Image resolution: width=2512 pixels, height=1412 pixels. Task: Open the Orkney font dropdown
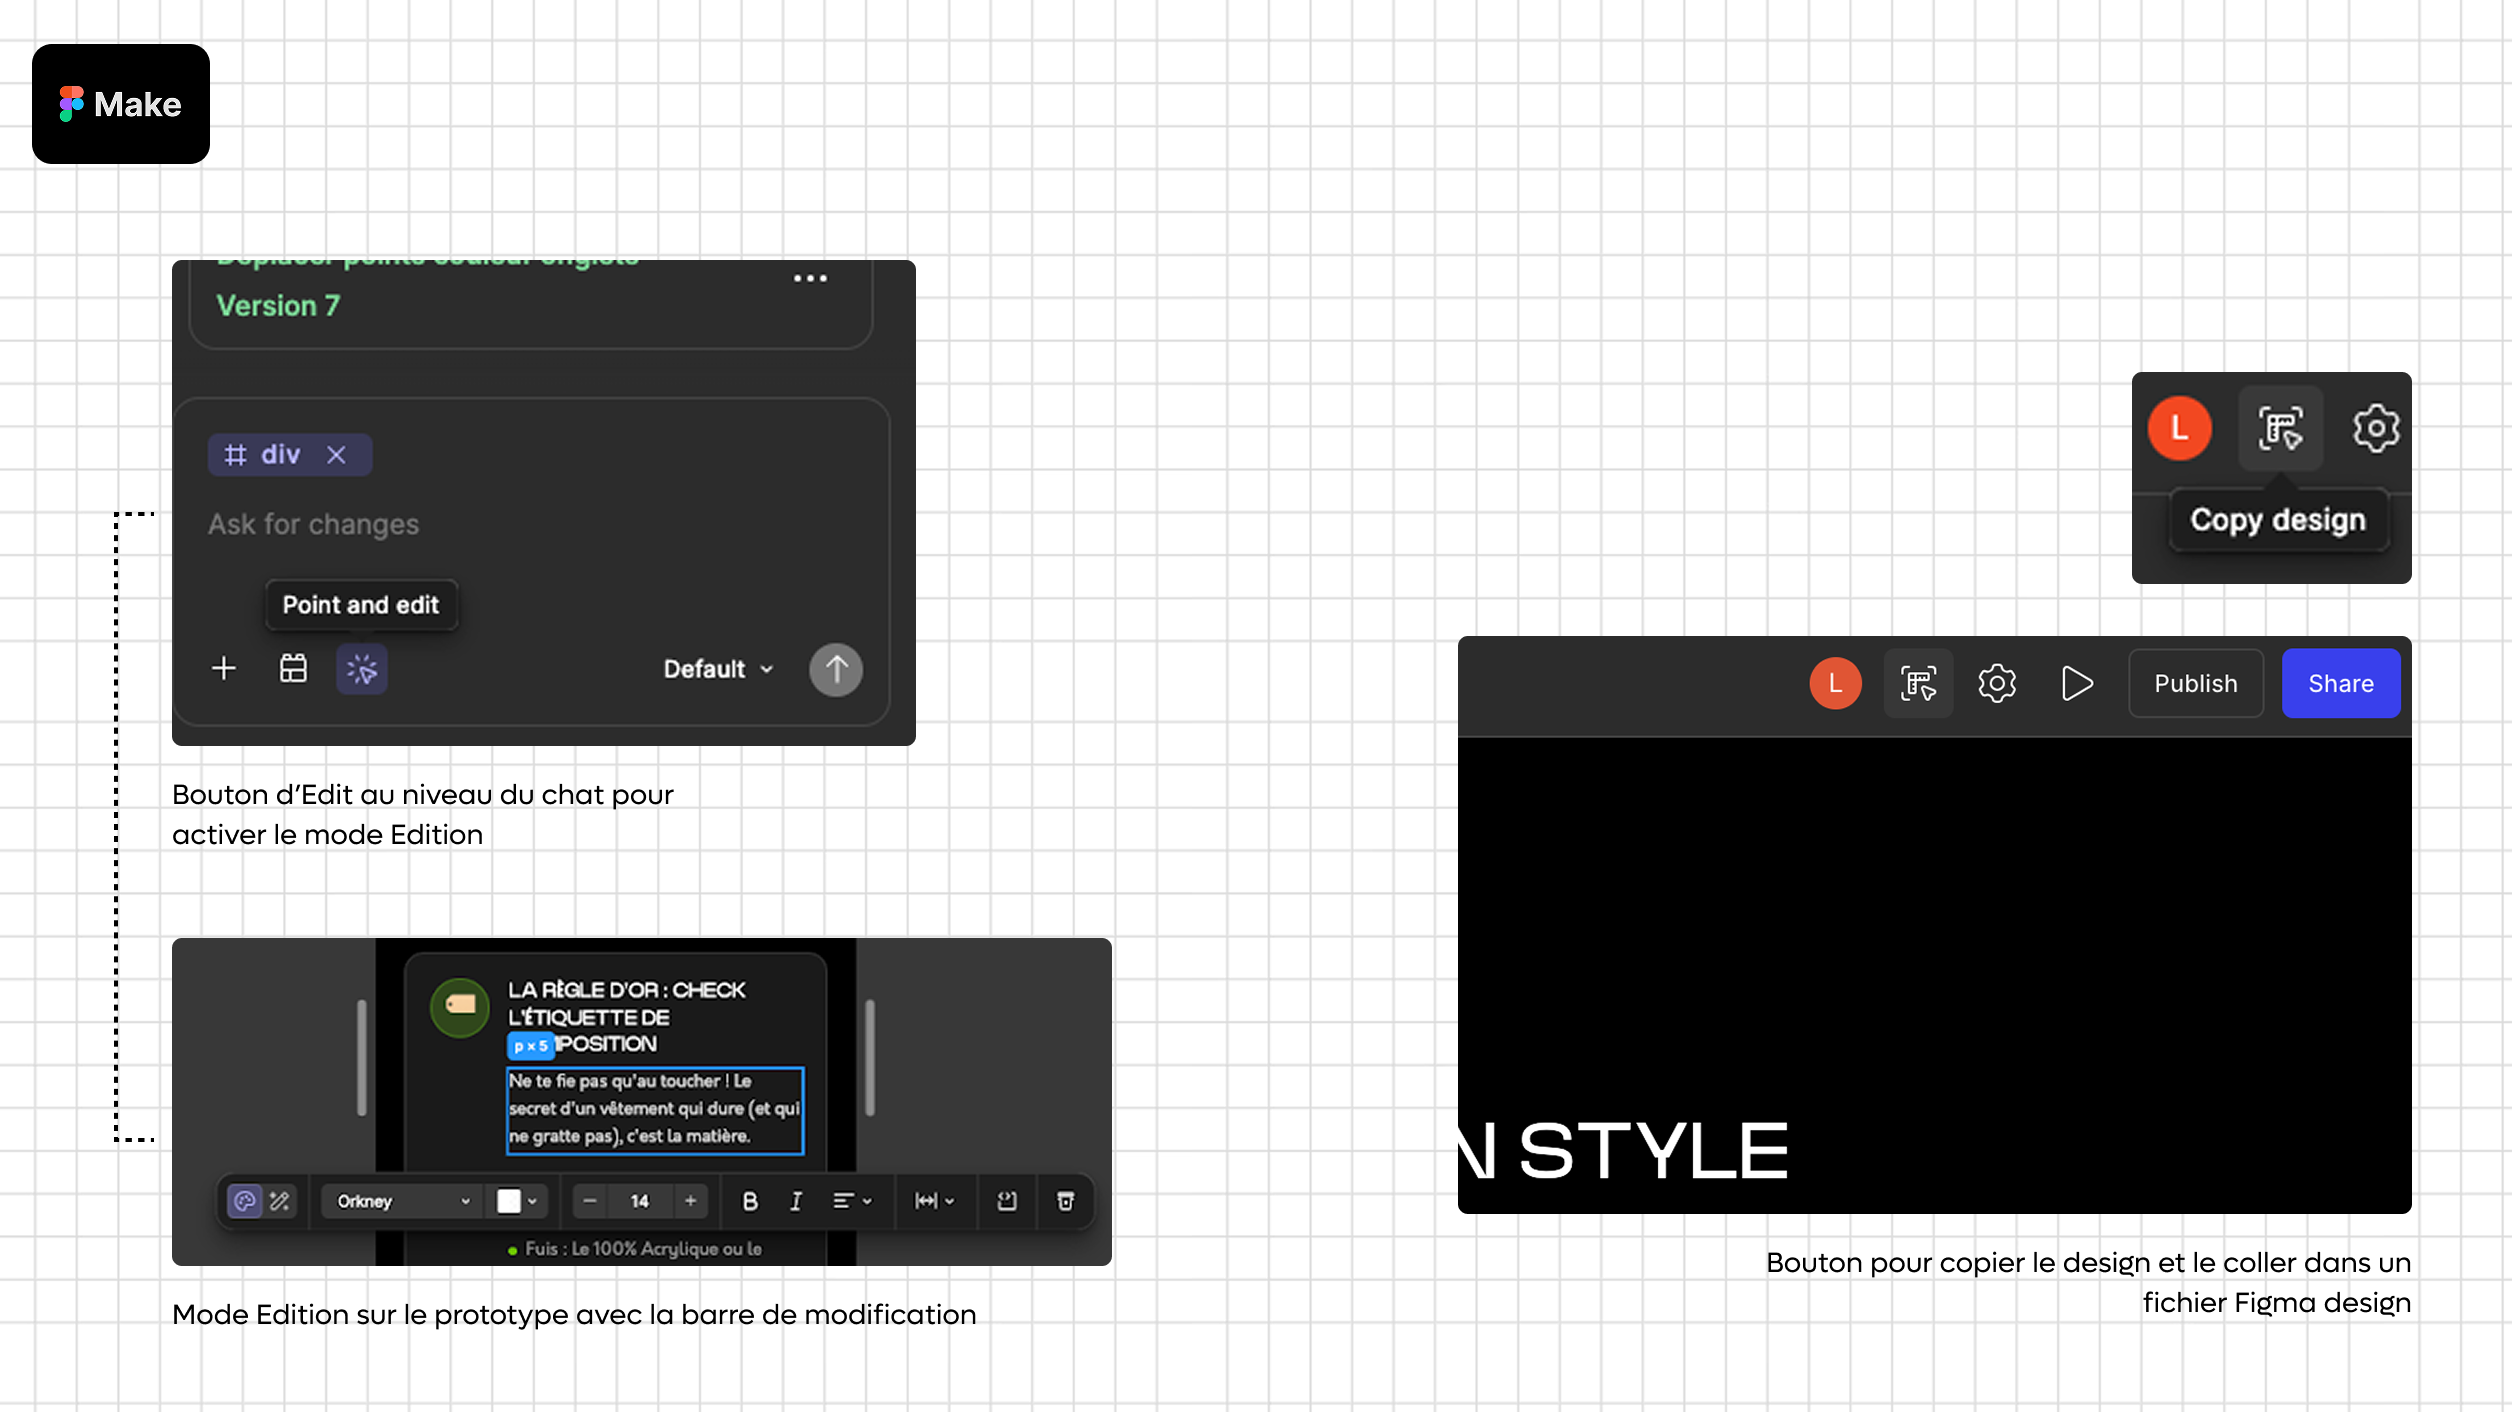point(402,1201)
